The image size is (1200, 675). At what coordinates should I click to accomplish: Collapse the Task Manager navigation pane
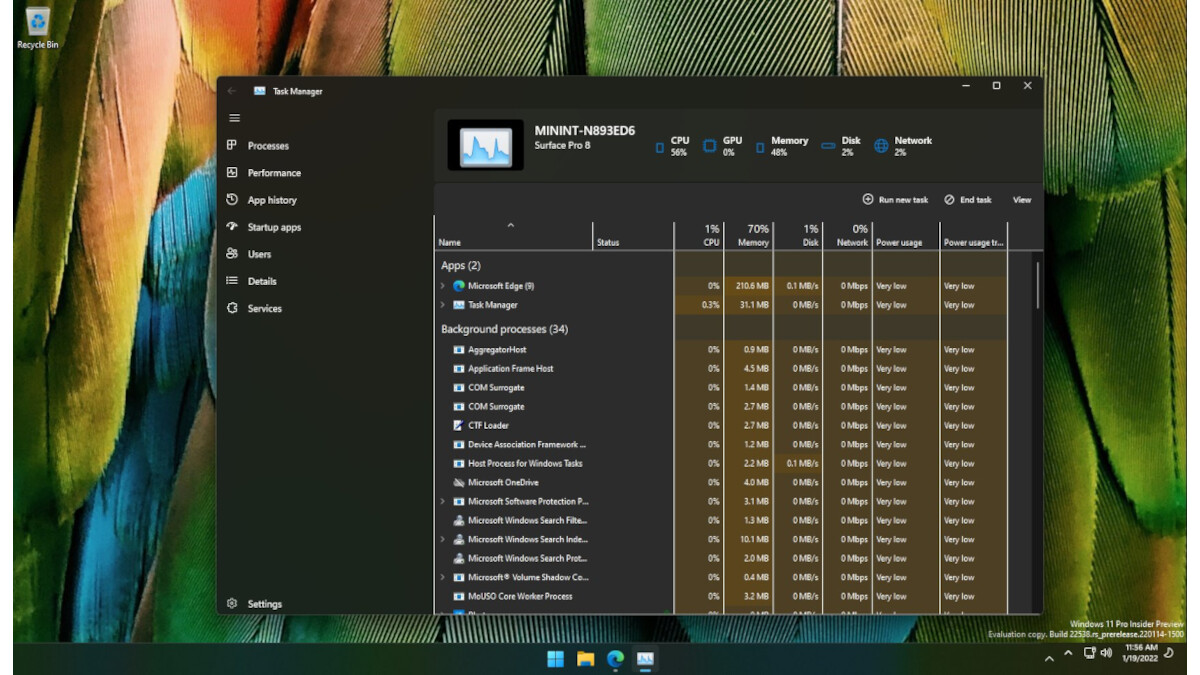(235, 118)
